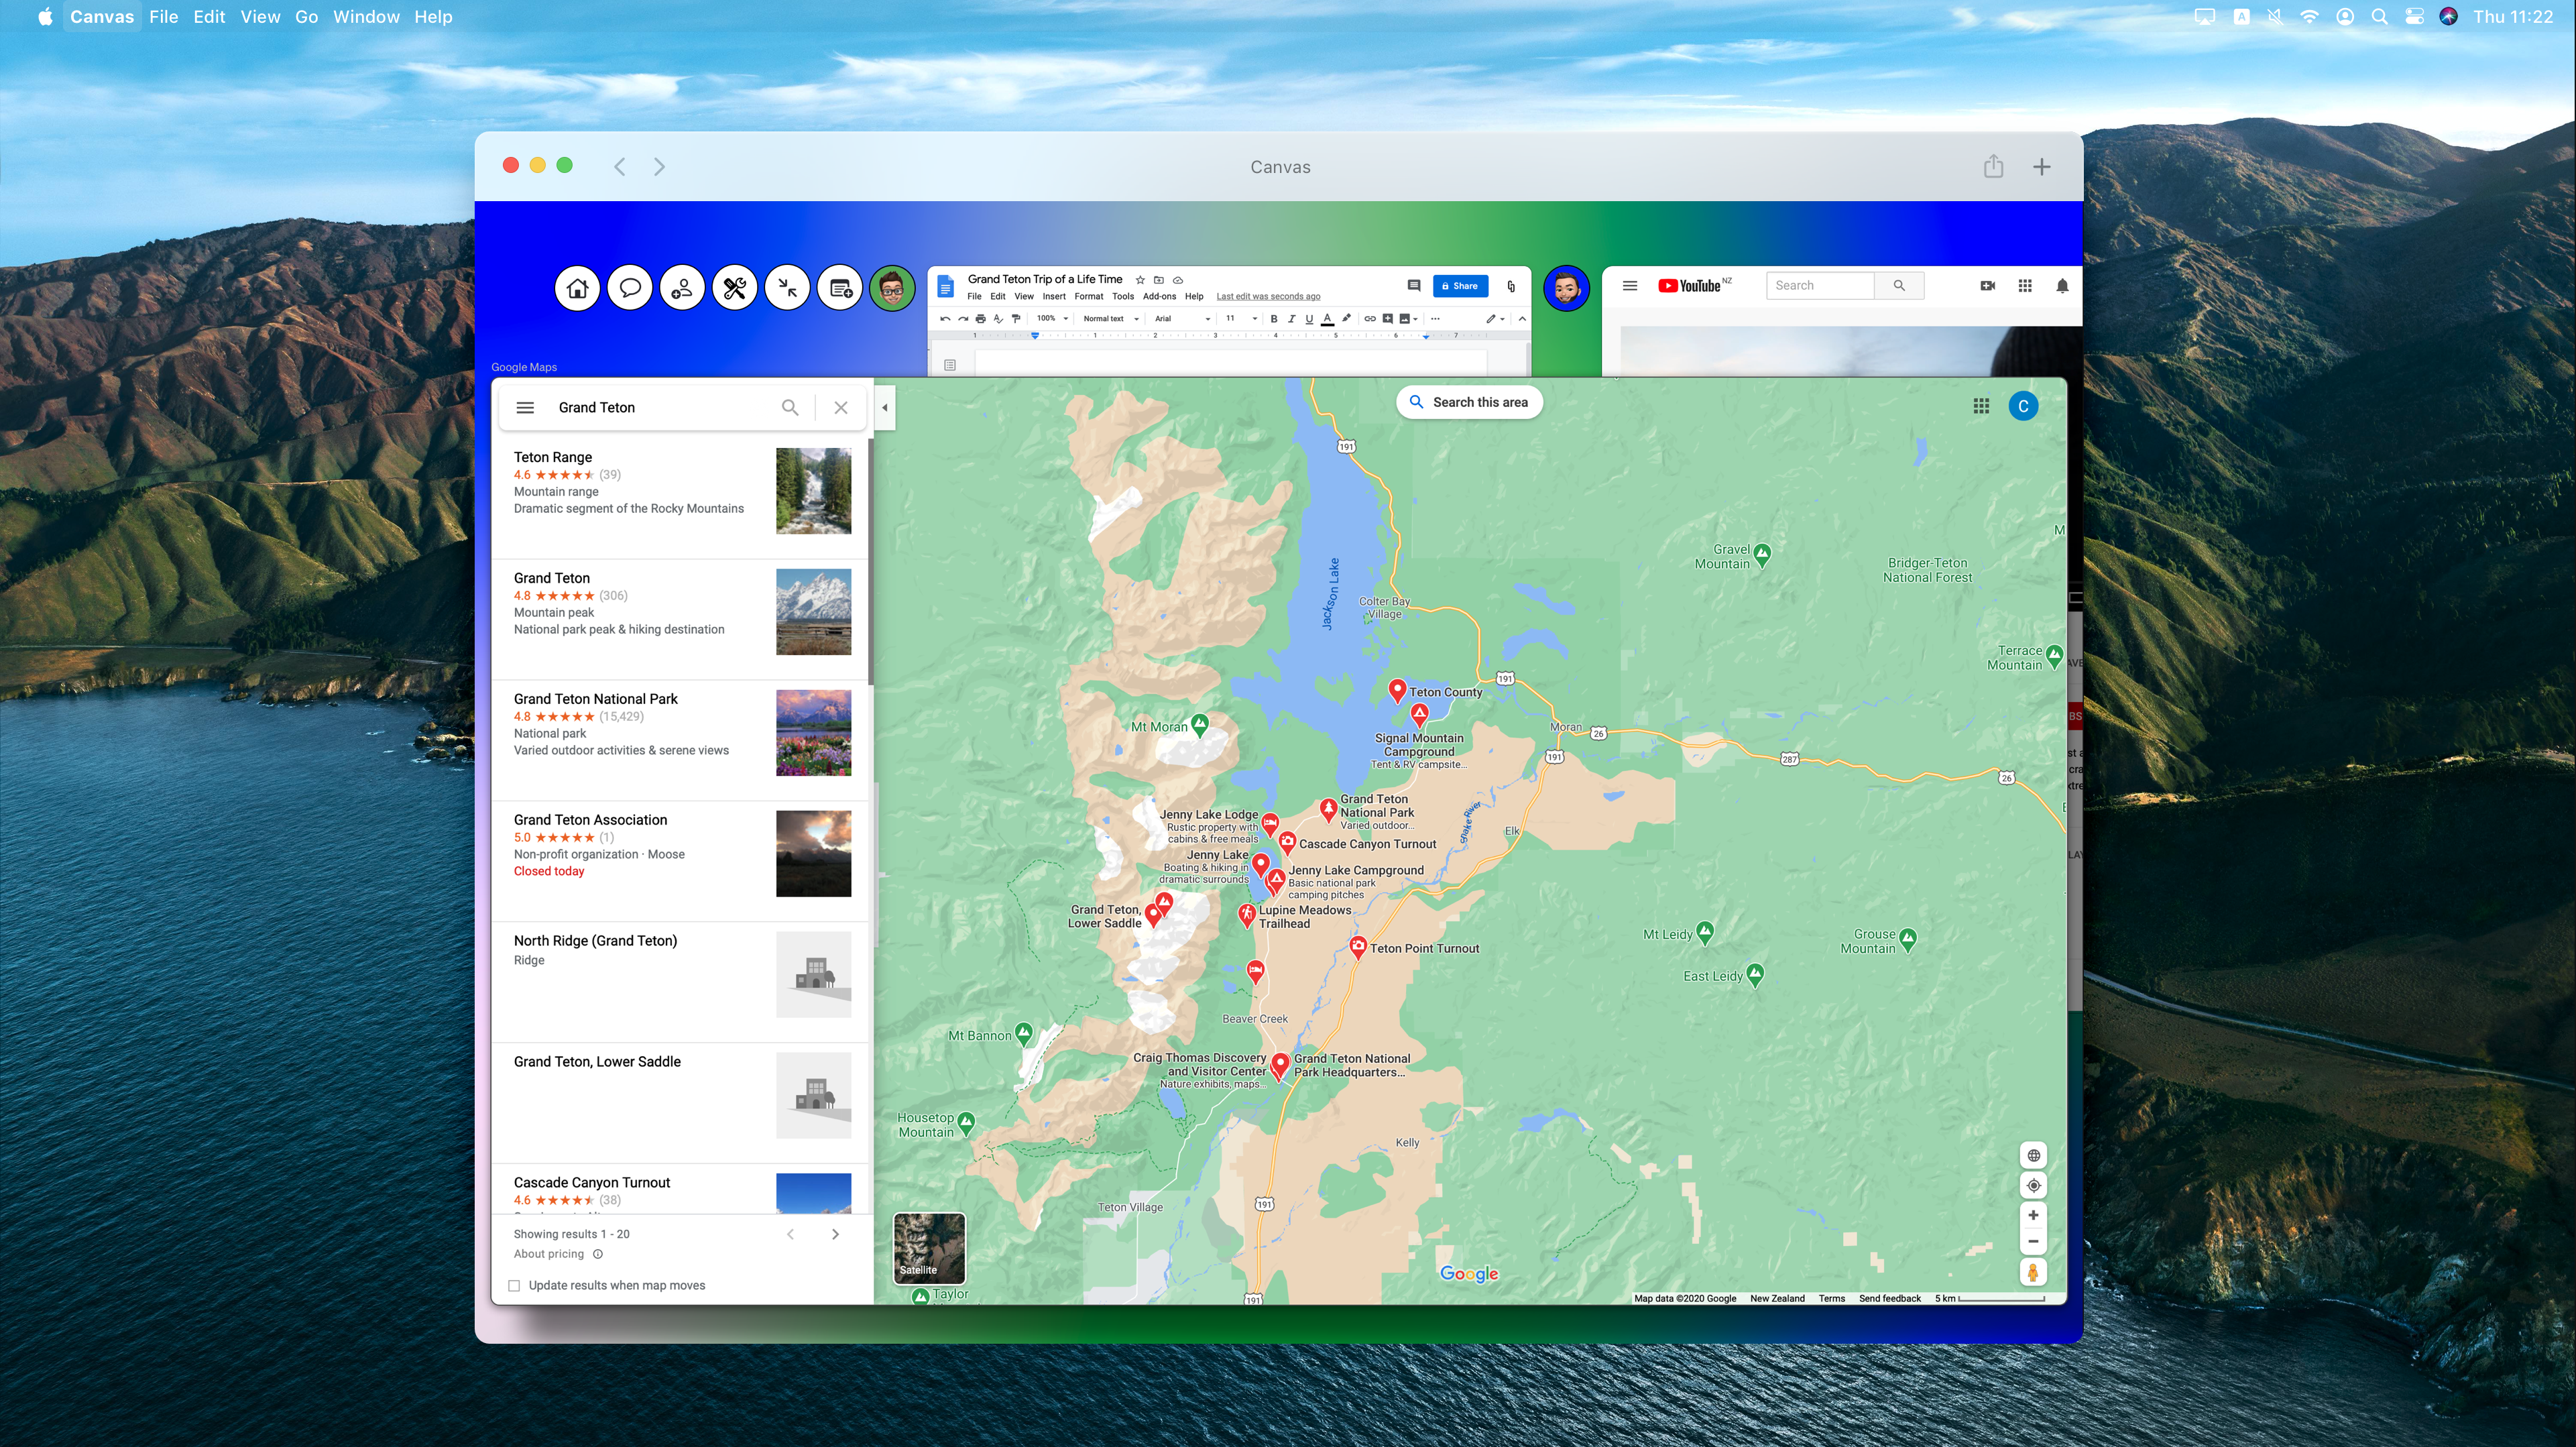2576x1447 pixels.
Task: Open the 100% zoom dropdown in Docs
Action: tap(1052, 319)
